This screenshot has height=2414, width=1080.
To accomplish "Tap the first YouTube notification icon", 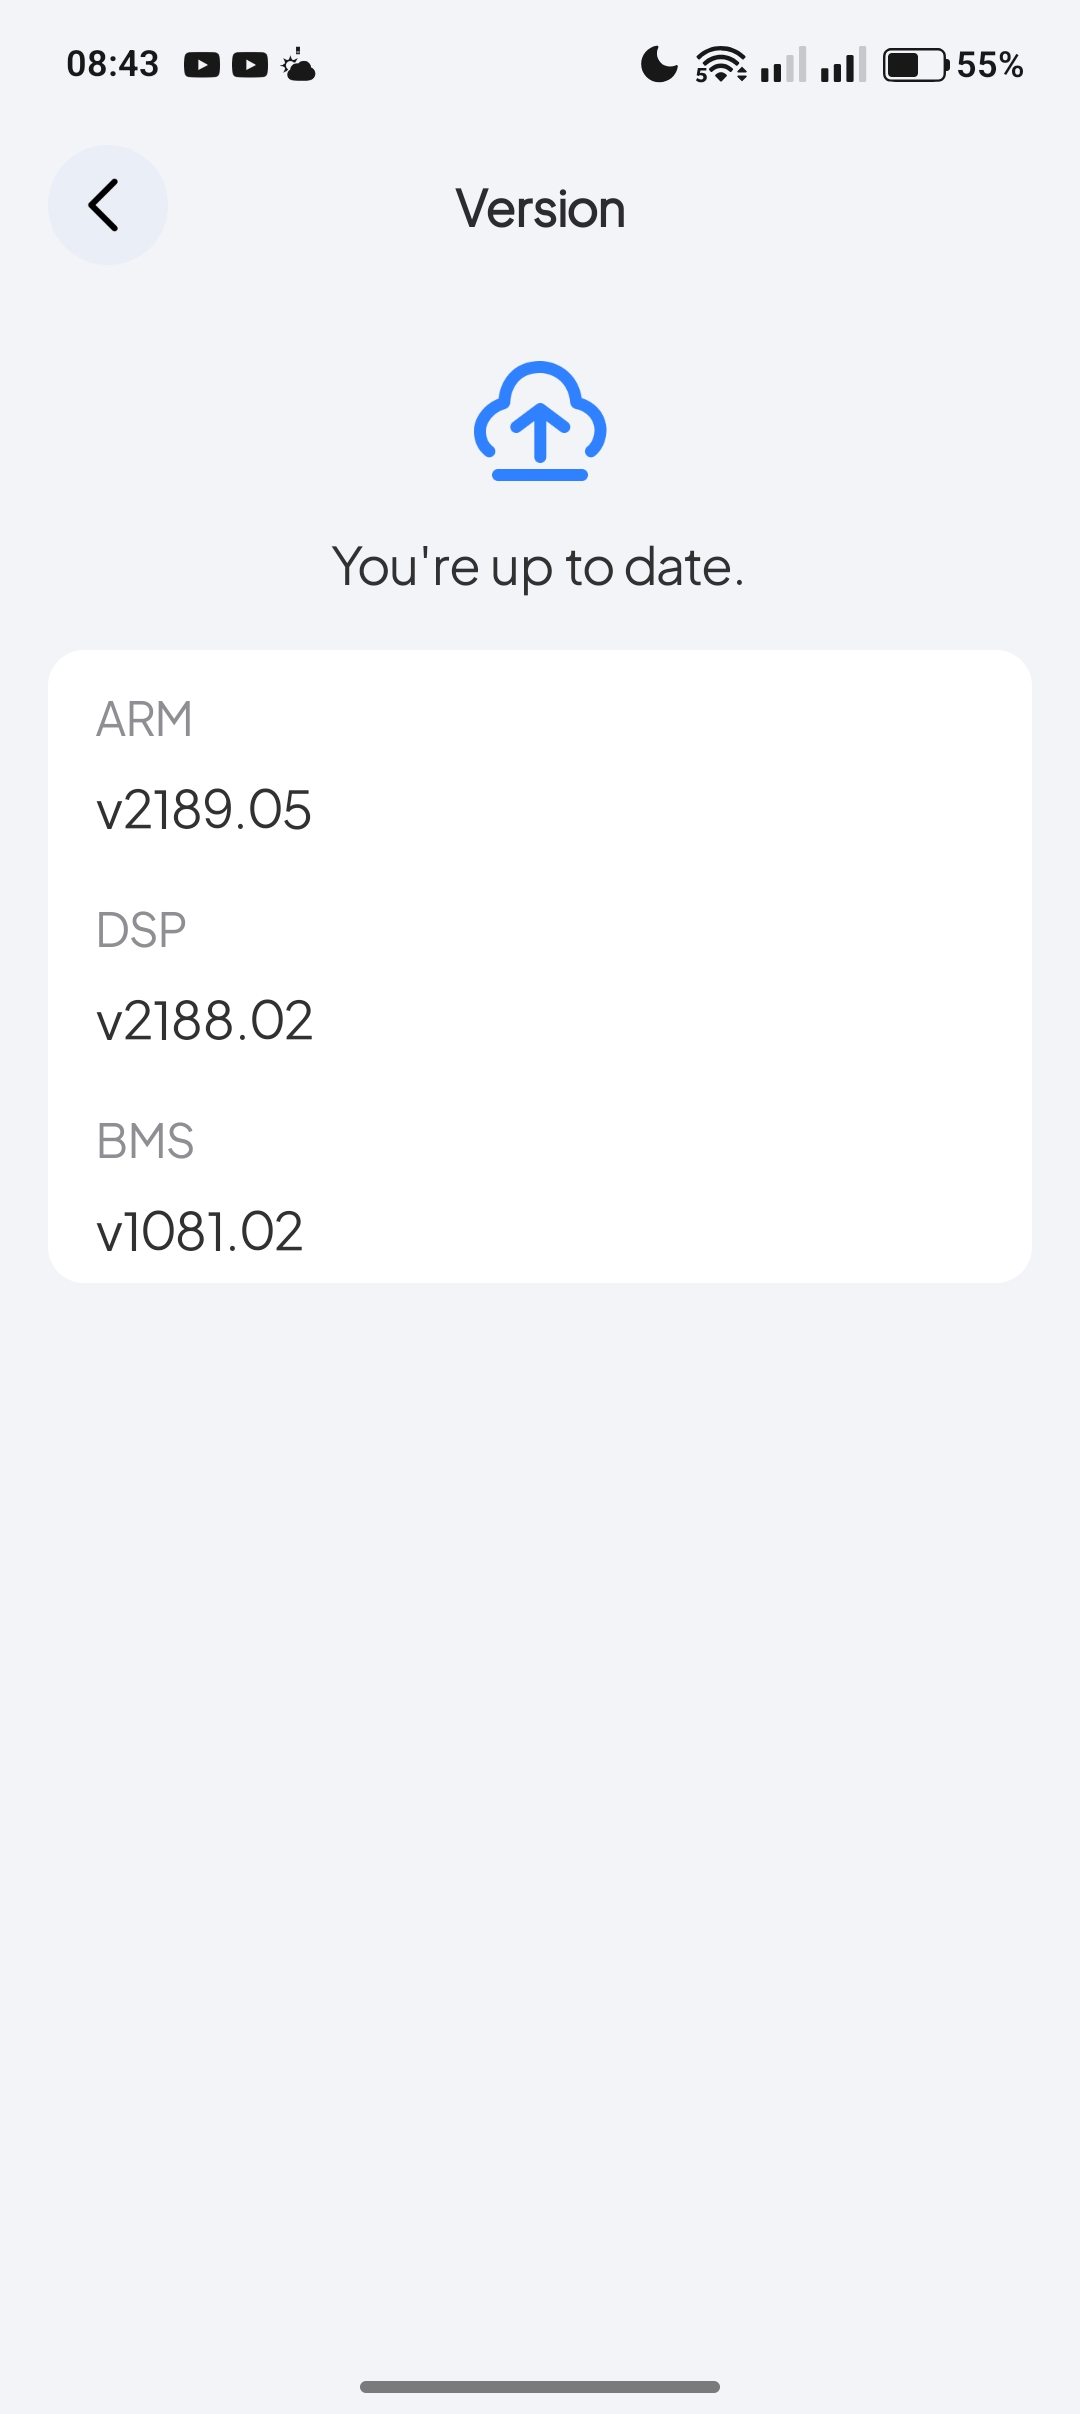I will tap(202, 66).
